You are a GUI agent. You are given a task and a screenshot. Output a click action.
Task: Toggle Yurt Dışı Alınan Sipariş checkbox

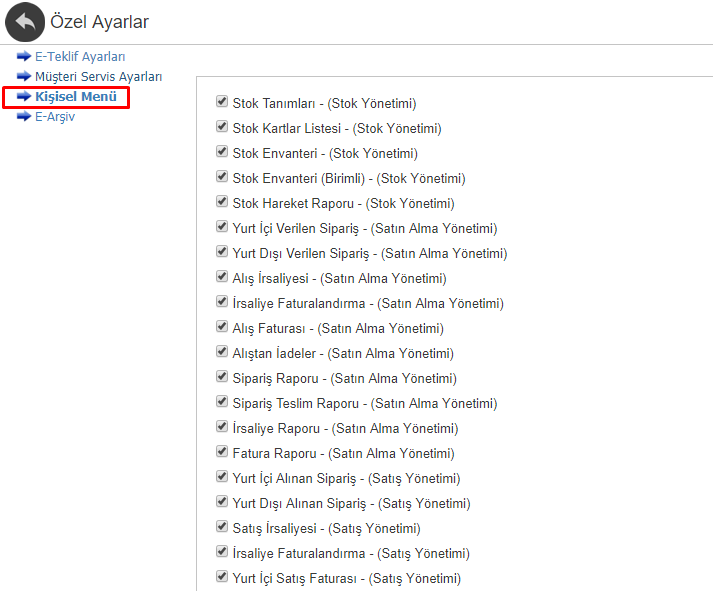coord(222,501)
